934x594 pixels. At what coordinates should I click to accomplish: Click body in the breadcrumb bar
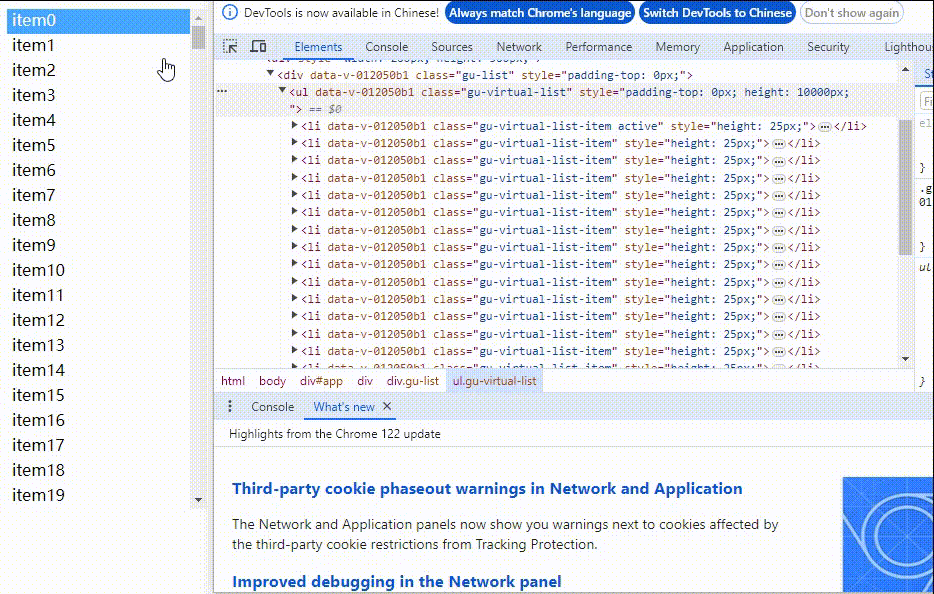(x=272, y=381)
